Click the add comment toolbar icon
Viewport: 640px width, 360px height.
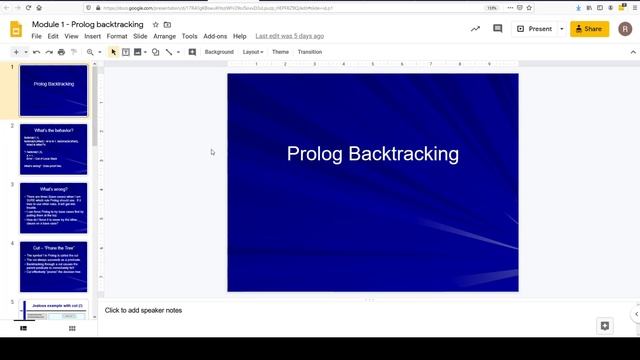click(x=192, y=52)
